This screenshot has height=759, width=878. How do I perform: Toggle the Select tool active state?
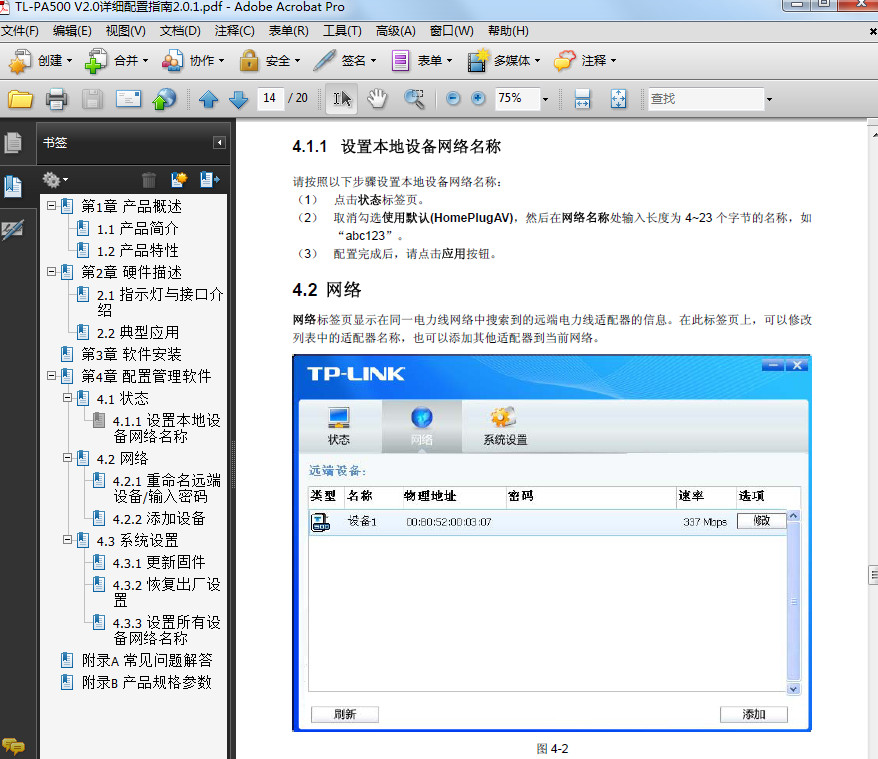[x=344, y=99]
